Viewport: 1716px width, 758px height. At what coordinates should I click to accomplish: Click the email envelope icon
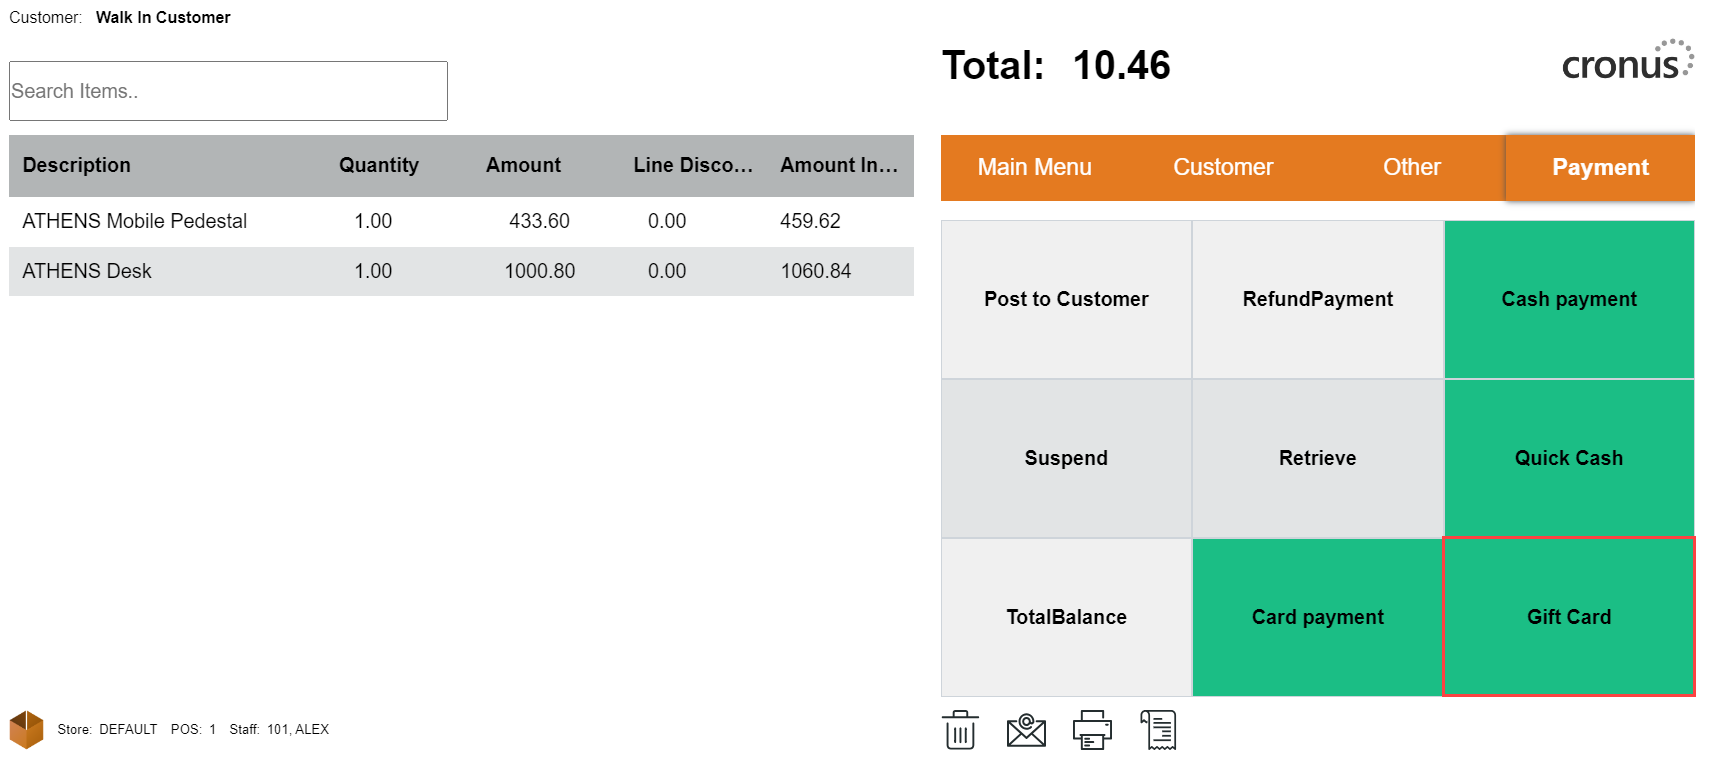(1026, 730)
